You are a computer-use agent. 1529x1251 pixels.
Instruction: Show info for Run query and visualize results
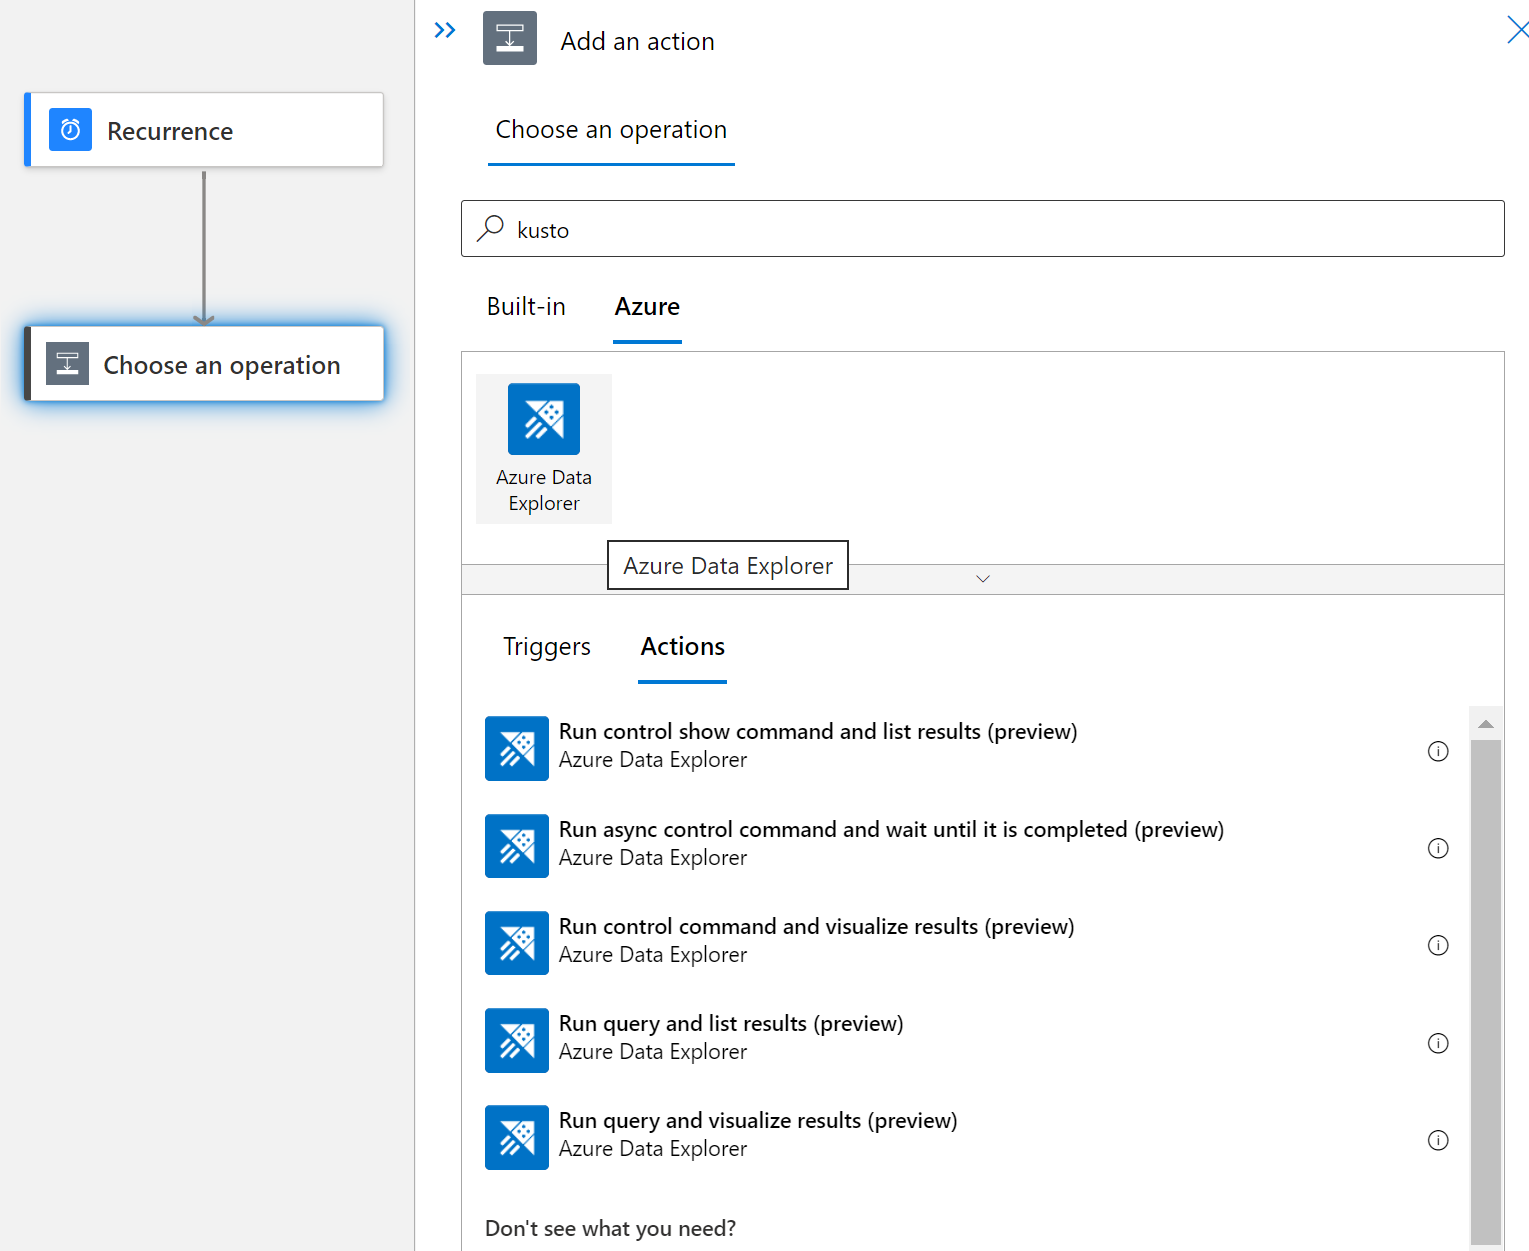click(x=1438, y=1140)
